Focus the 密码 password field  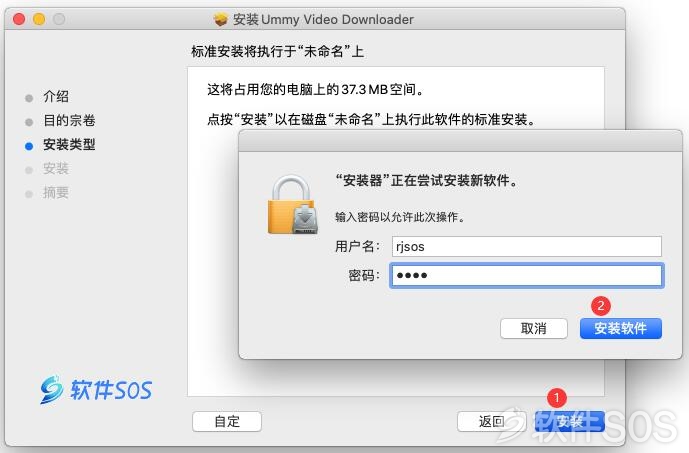coord(526,275)
